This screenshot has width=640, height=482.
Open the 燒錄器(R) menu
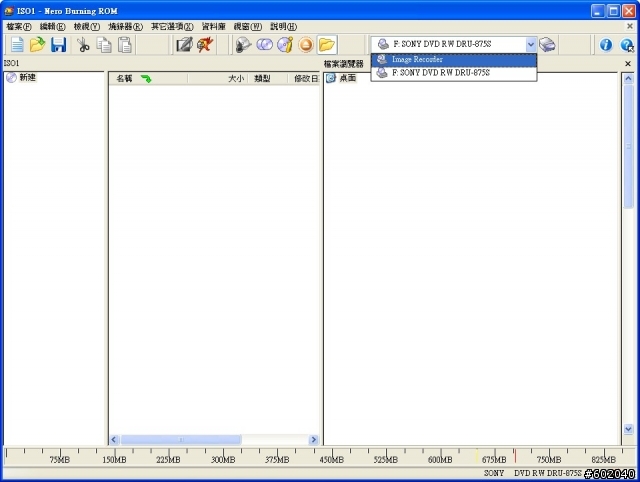click(125, 27)
